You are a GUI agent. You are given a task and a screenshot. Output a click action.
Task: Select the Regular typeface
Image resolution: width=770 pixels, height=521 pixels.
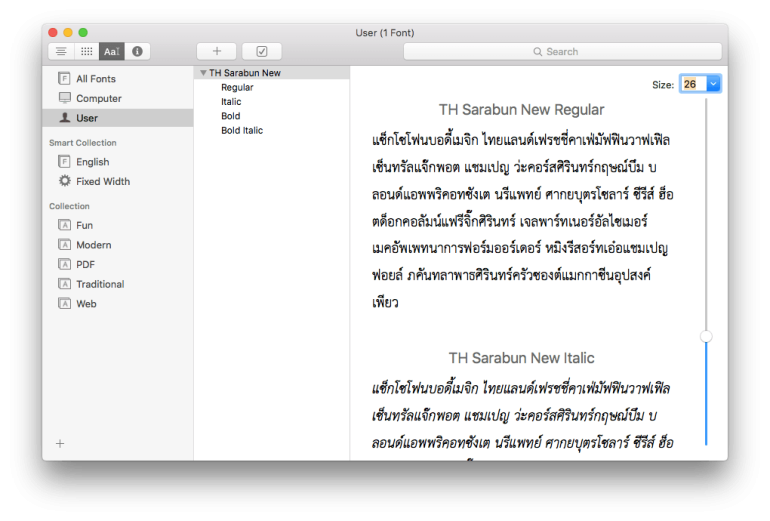point(237,87)
